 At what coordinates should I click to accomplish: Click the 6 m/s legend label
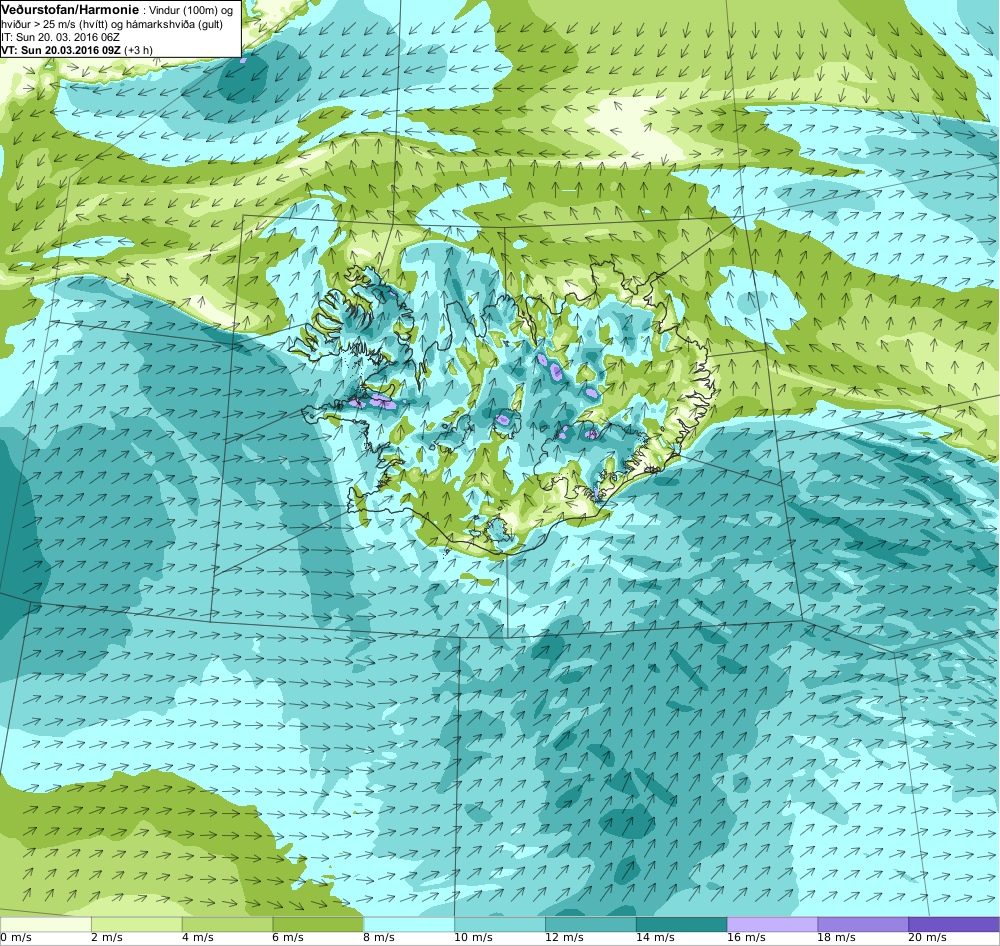tap(288, 937)
